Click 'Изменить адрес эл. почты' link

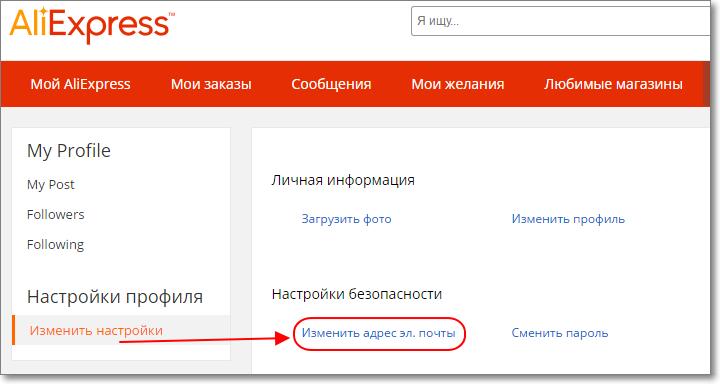click(x=378, y=333)
